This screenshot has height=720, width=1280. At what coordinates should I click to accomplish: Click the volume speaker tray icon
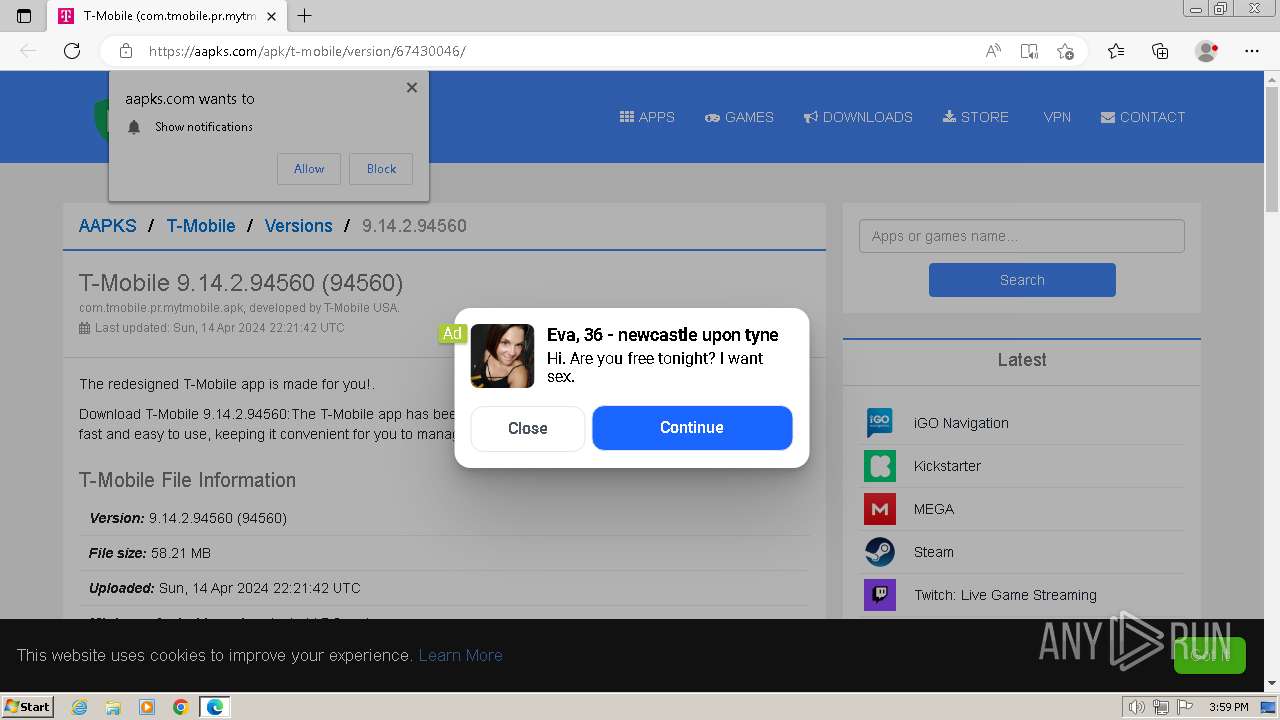[1137, 707]
